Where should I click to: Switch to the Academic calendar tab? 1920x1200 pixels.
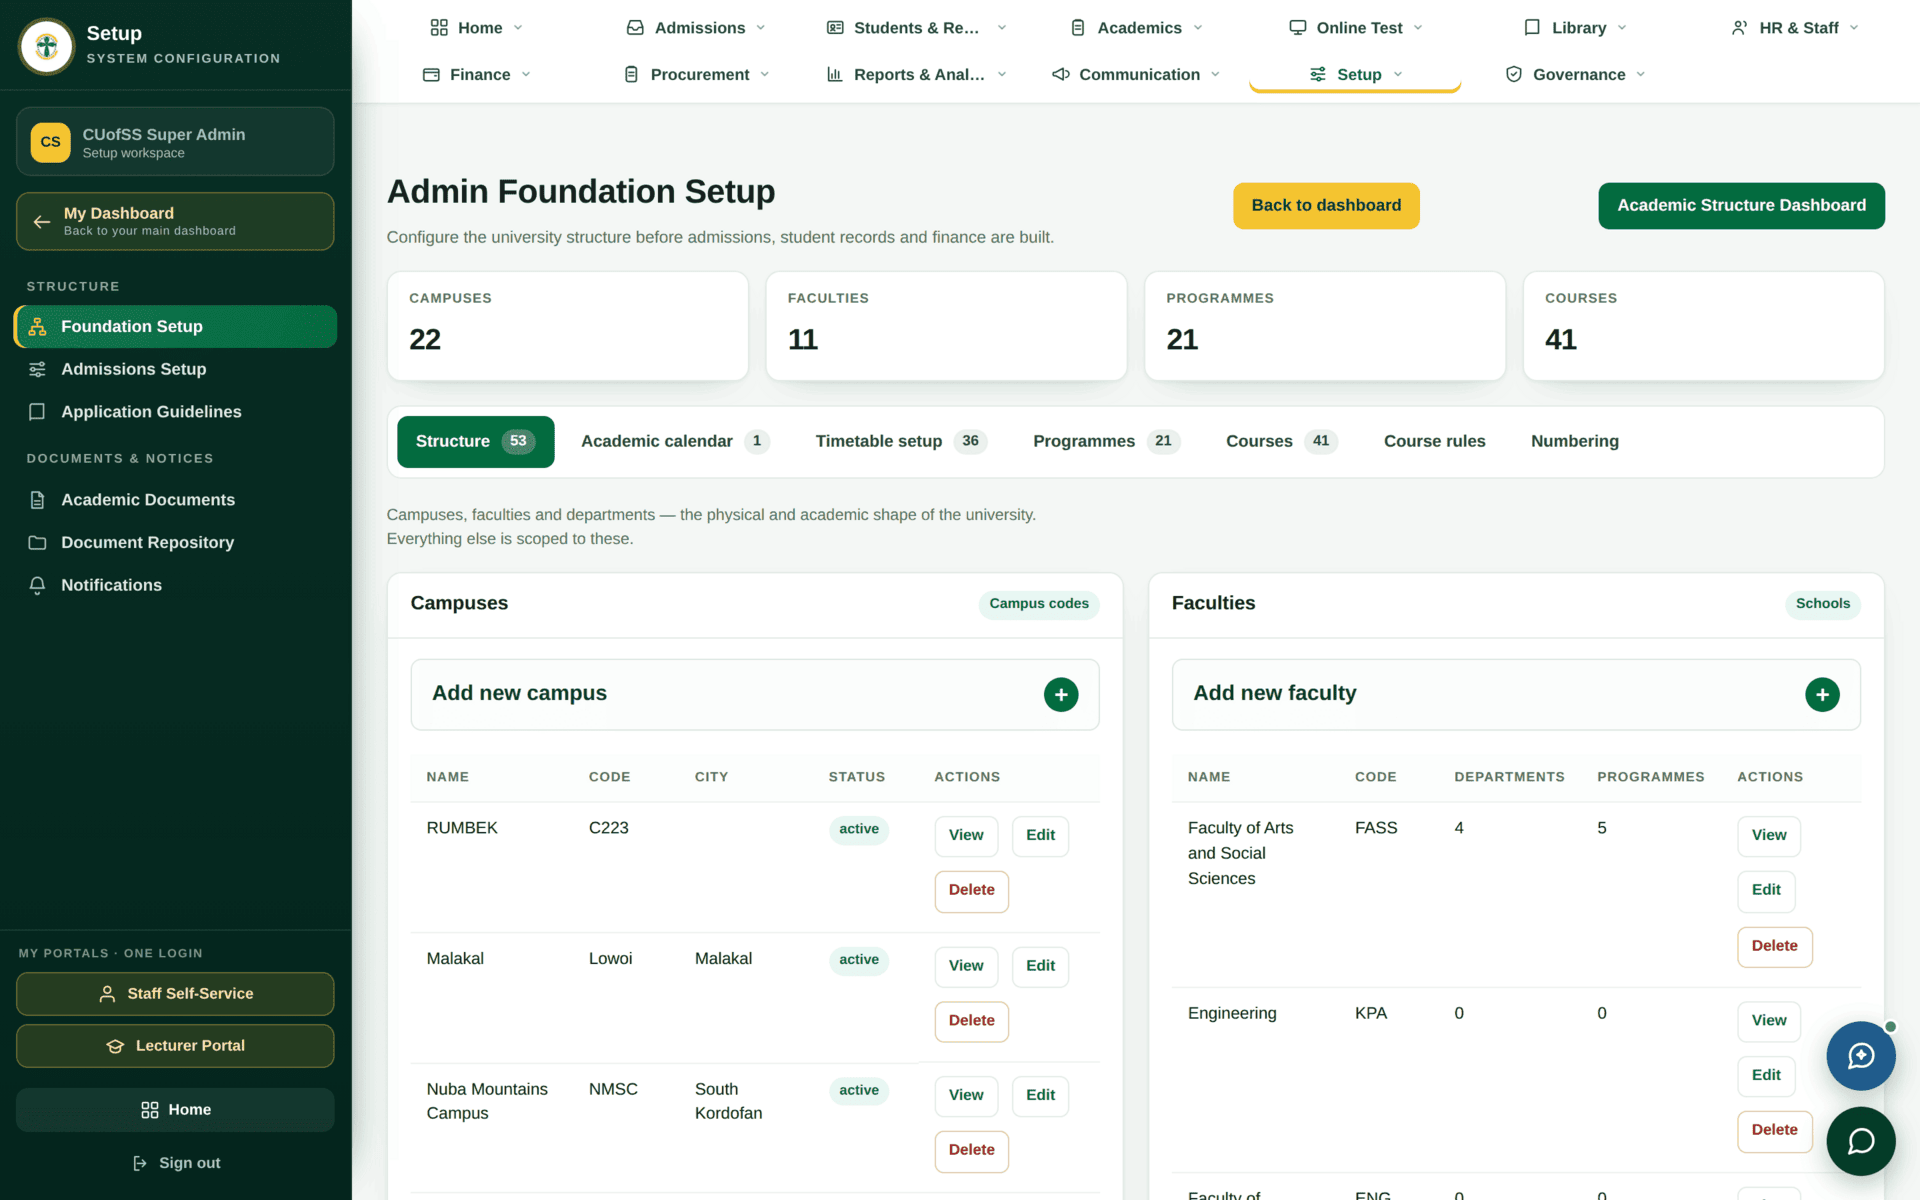coord(675,442)
